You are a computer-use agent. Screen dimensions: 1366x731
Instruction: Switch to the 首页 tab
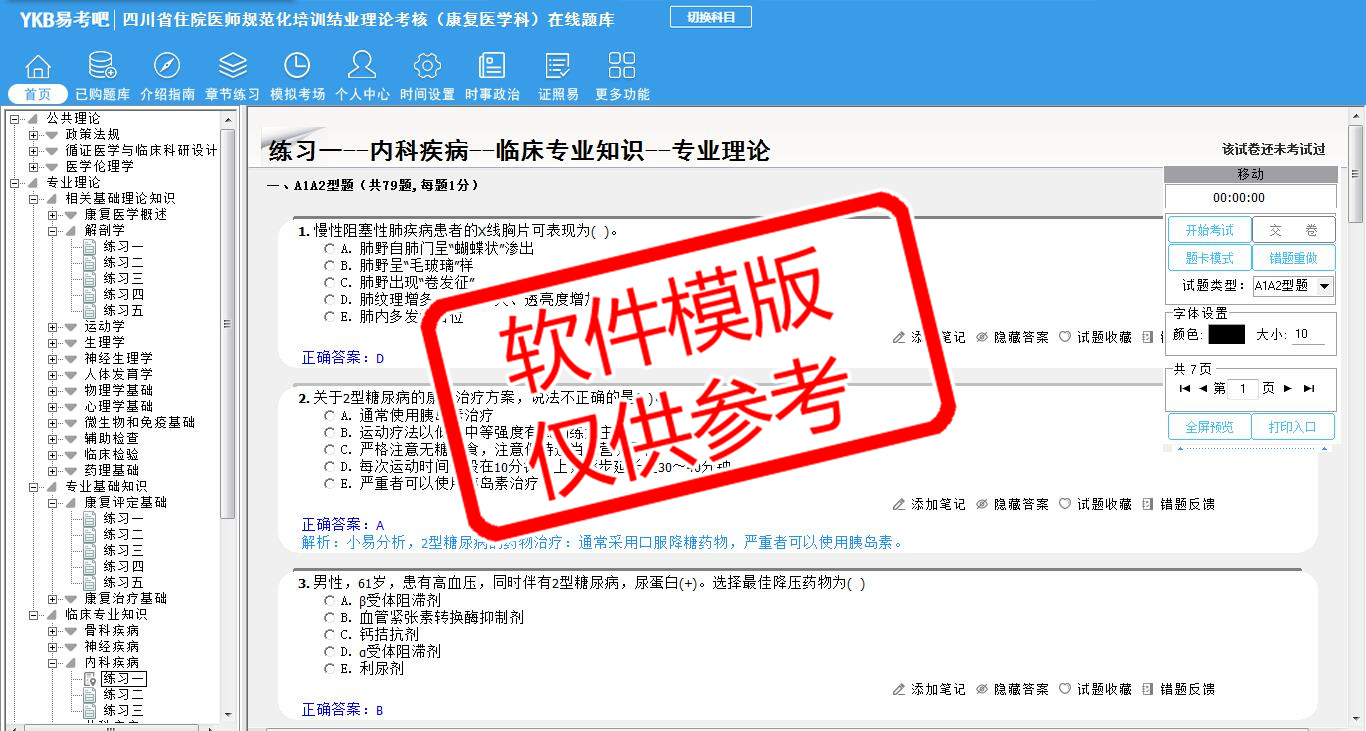coord(38,95)
